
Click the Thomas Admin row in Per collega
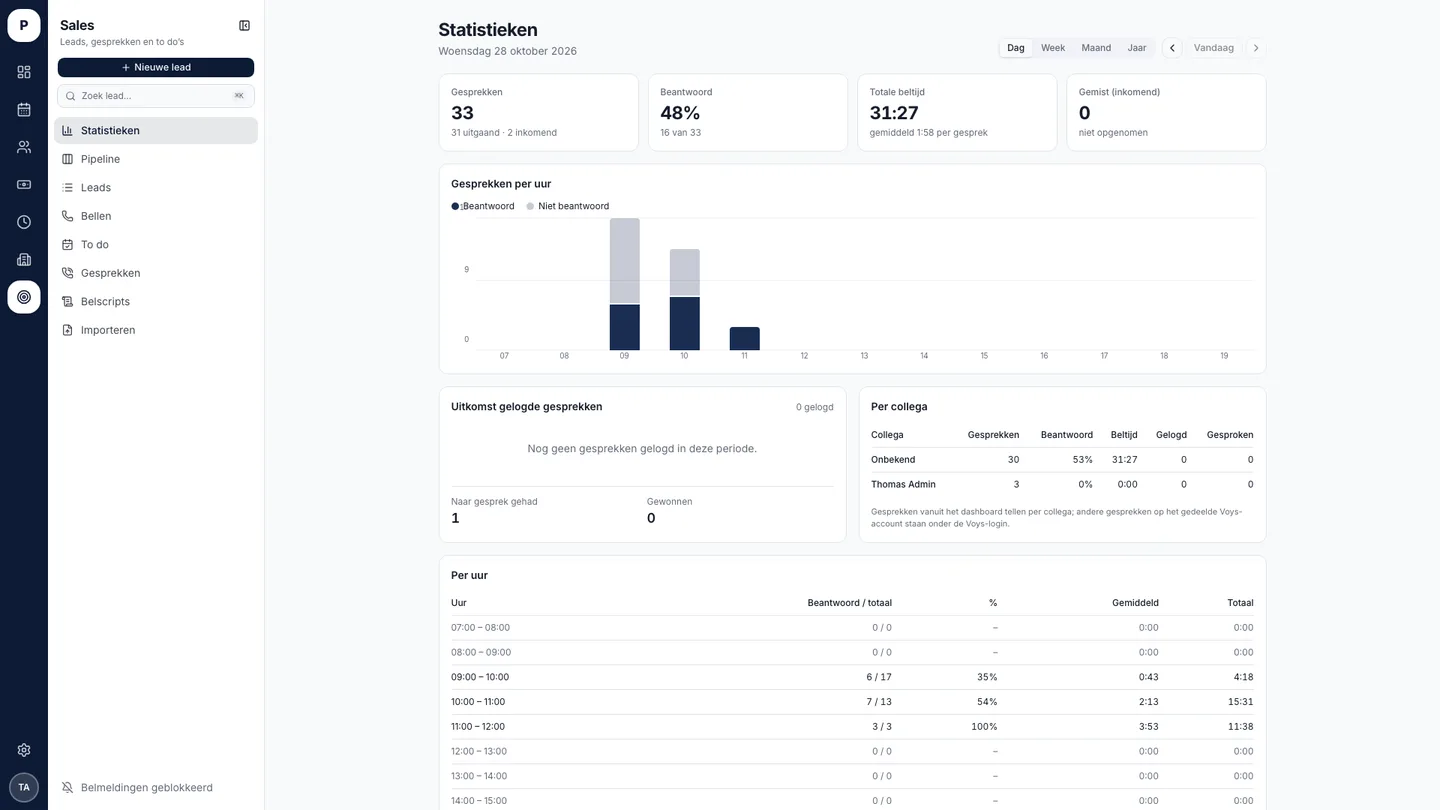[1062, 484]
